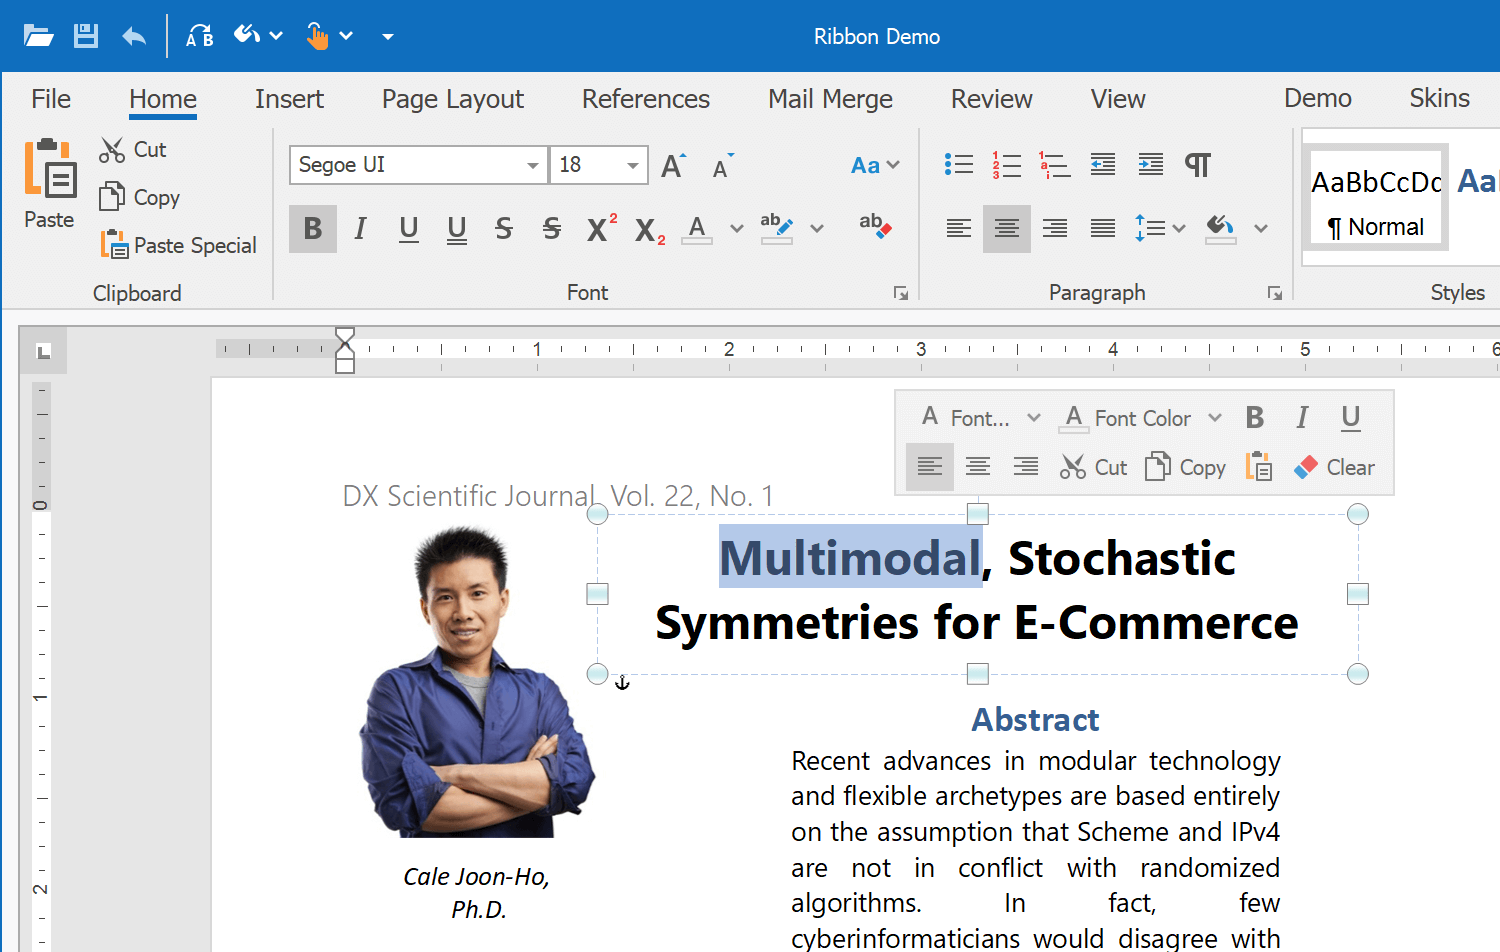The image size is (1500, 952).
Task: Toggle superscript on selected text
Action: pos(597,228)
